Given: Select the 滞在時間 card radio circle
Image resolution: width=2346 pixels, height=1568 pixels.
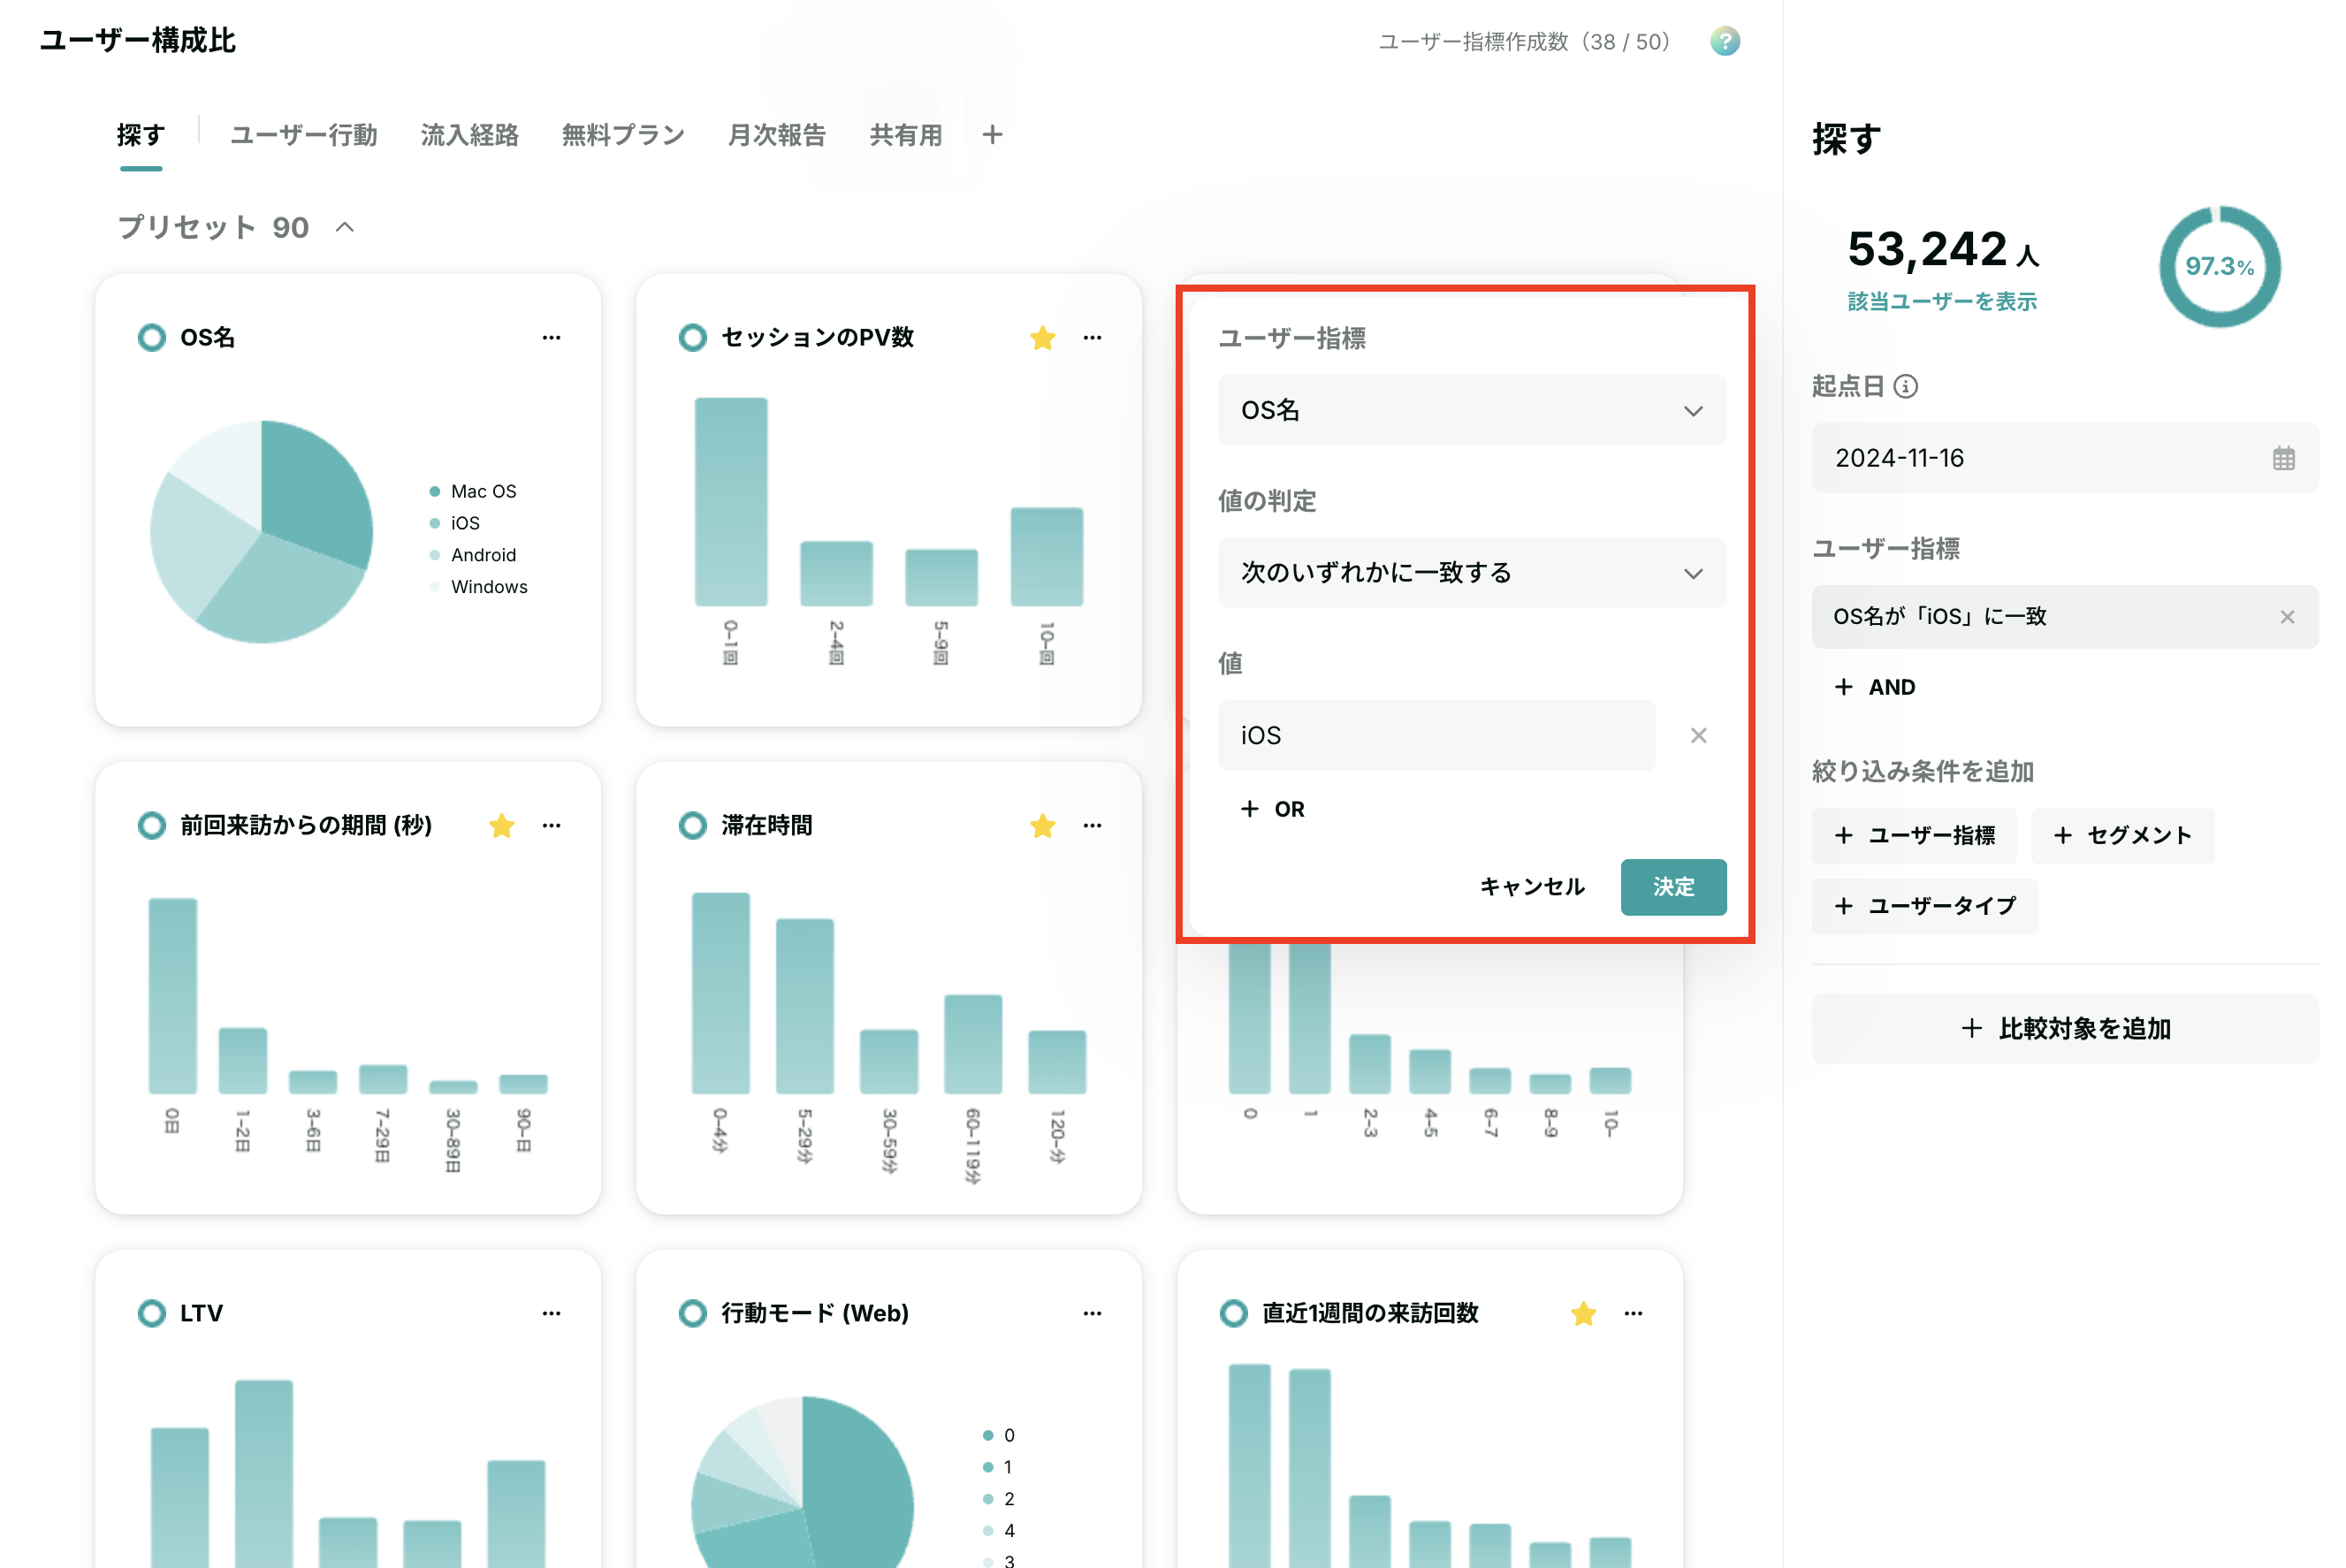Looking at the screenshot, I should pyautogui.click(x=692, y=826).
